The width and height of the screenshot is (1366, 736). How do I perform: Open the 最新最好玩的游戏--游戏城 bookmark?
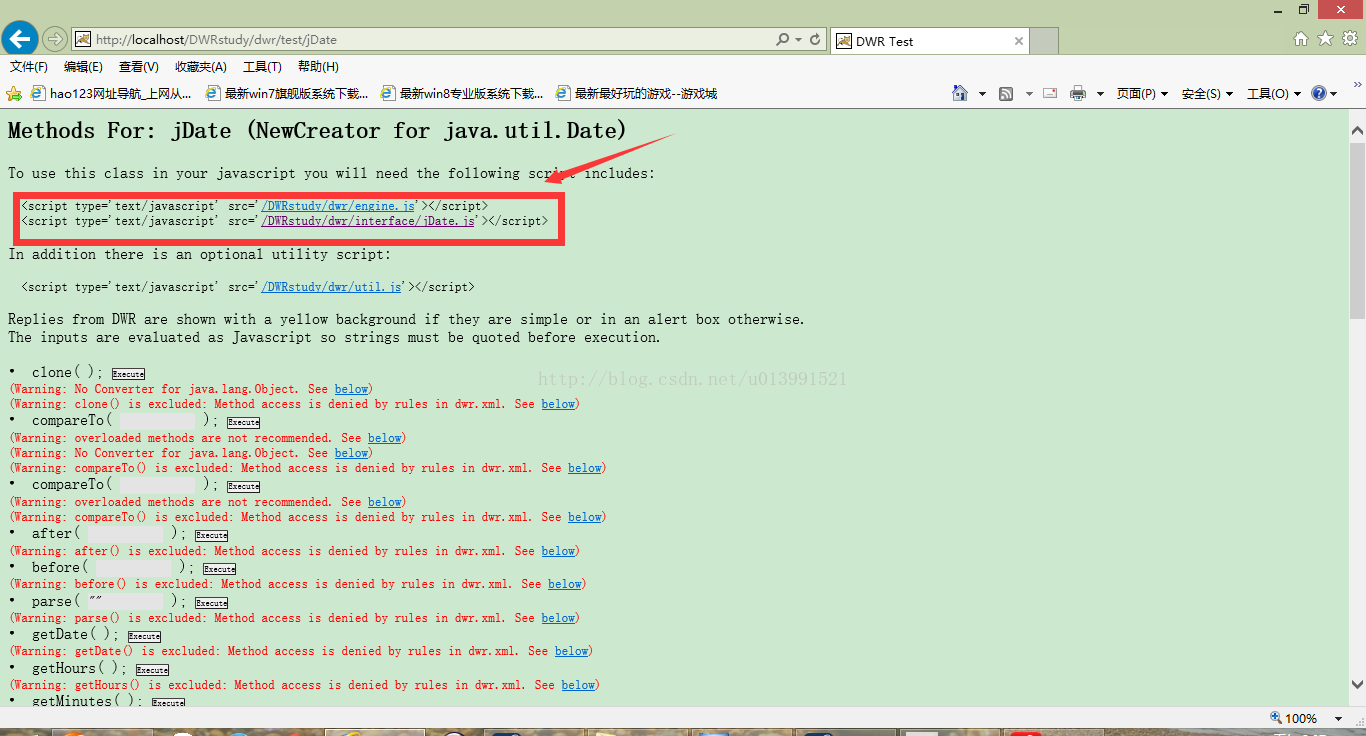pyautogui.click(x=636, y=93)
